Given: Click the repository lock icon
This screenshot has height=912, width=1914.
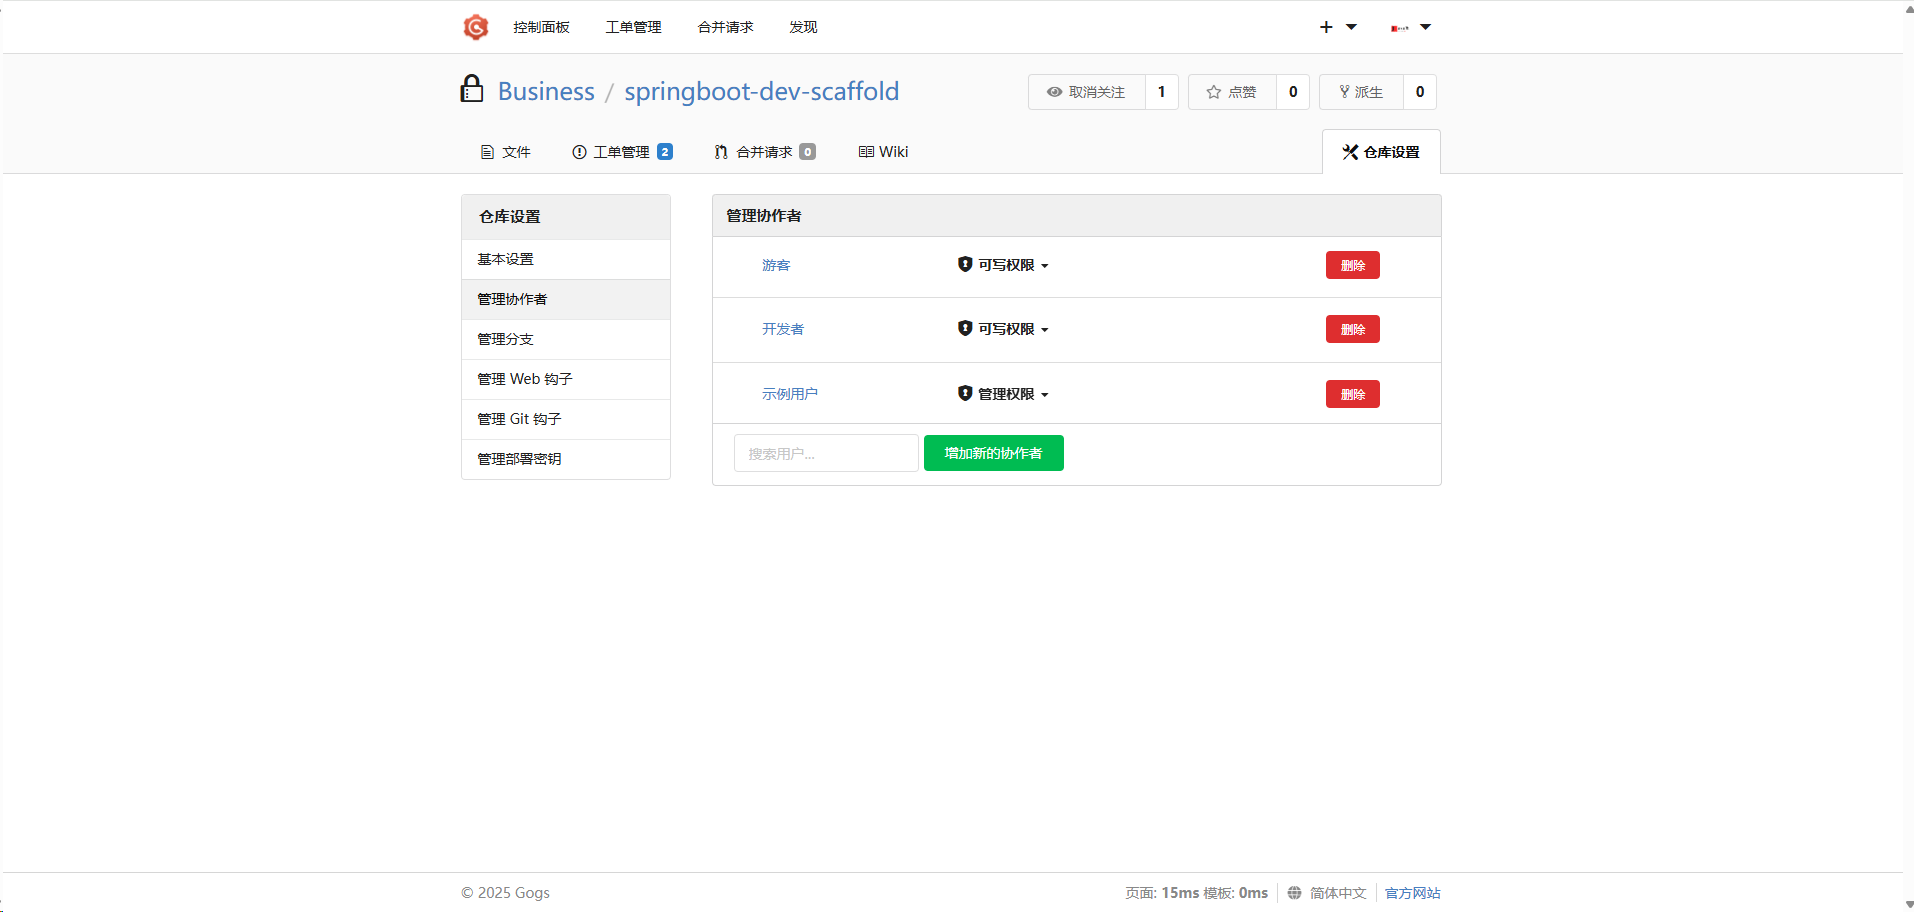Looking at the screenshot, I should [472, 90].
